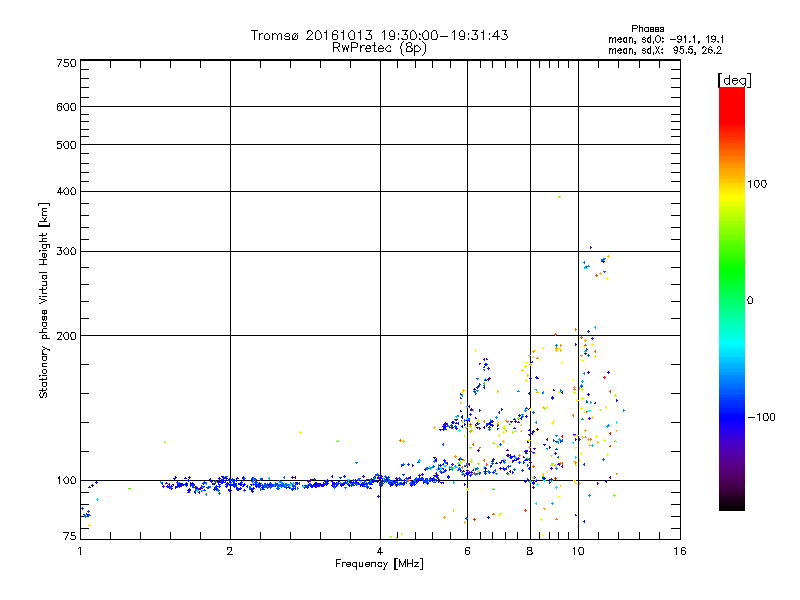This screenshot has width=800, height=600.
Task: Click the x-axis tick label '4'
Action: [380, 551]
